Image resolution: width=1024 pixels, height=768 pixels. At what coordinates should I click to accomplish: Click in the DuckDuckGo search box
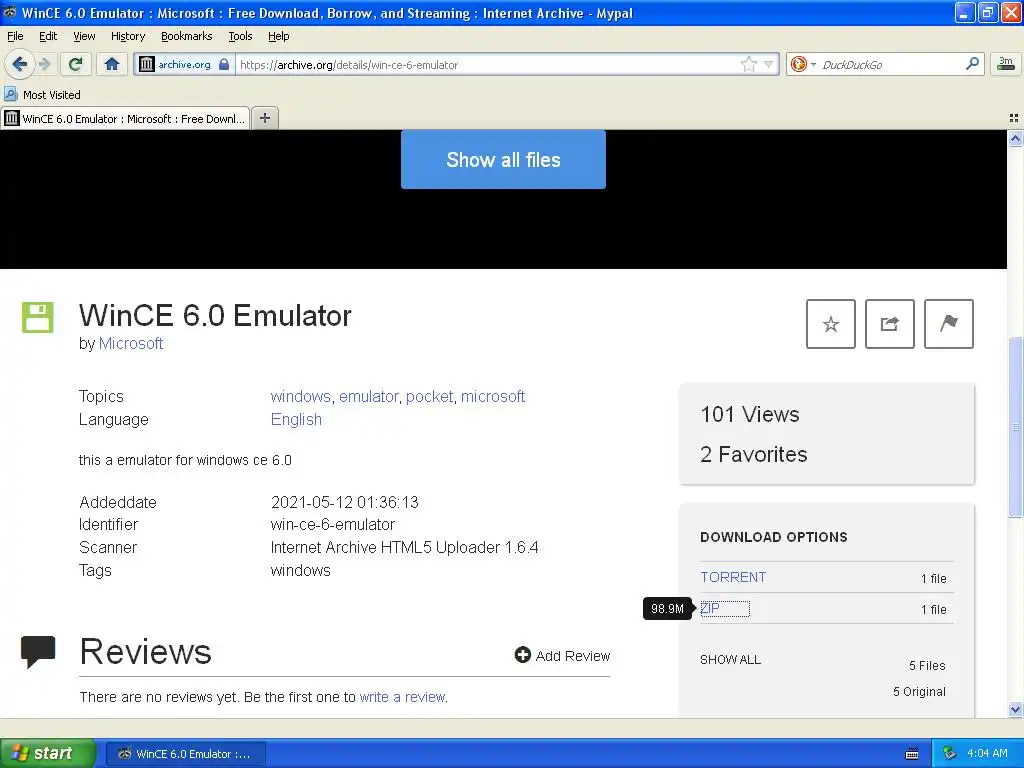point(890,64)
